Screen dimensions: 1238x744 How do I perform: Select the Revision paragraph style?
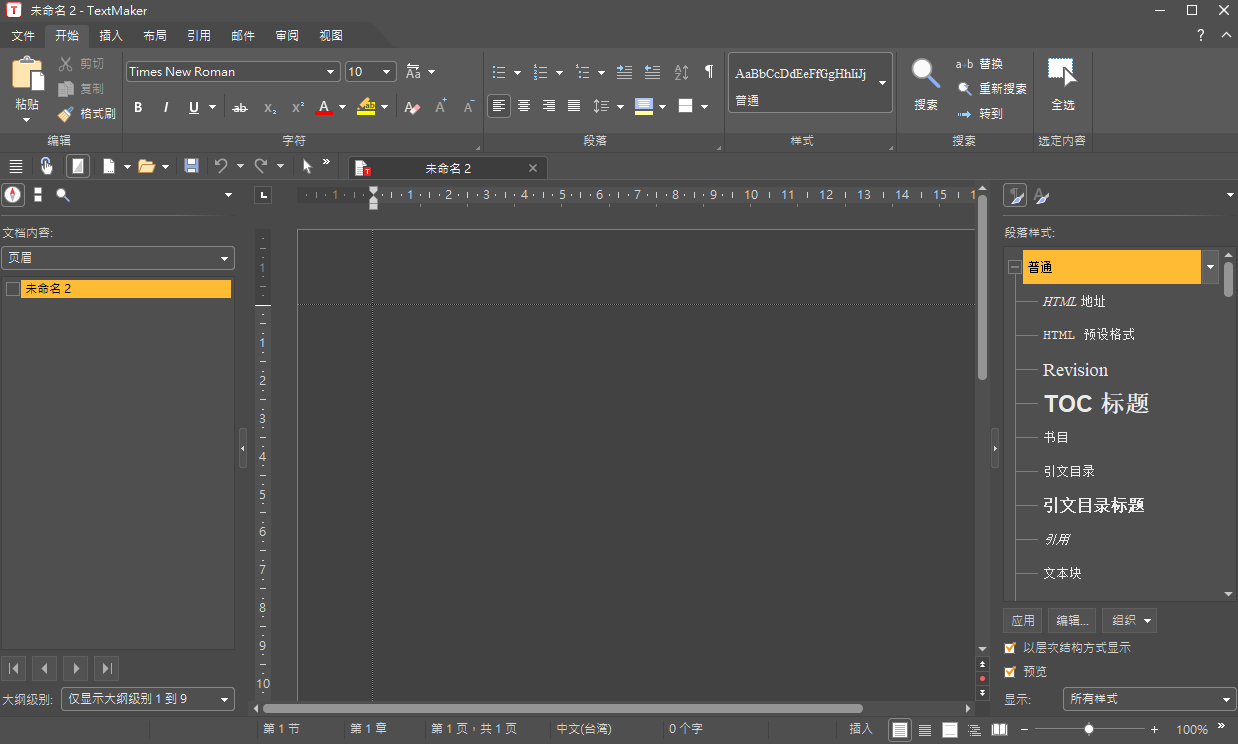click(1075, 369)
